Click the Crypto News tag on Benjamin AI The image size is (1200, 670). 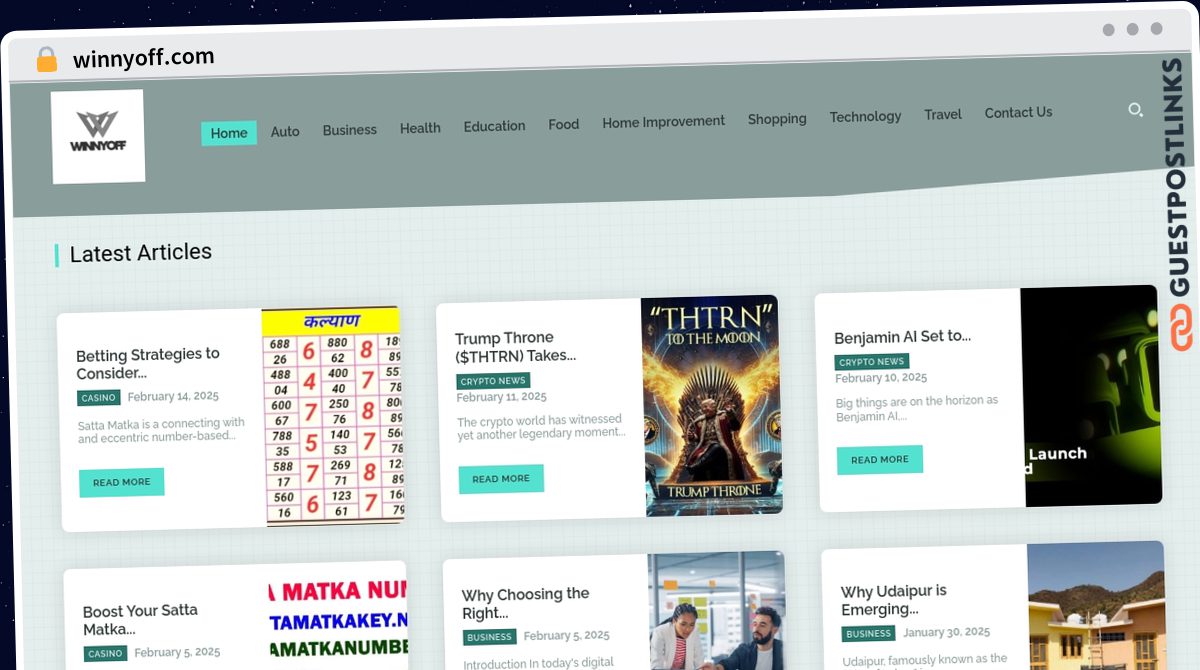coord(872,362)
